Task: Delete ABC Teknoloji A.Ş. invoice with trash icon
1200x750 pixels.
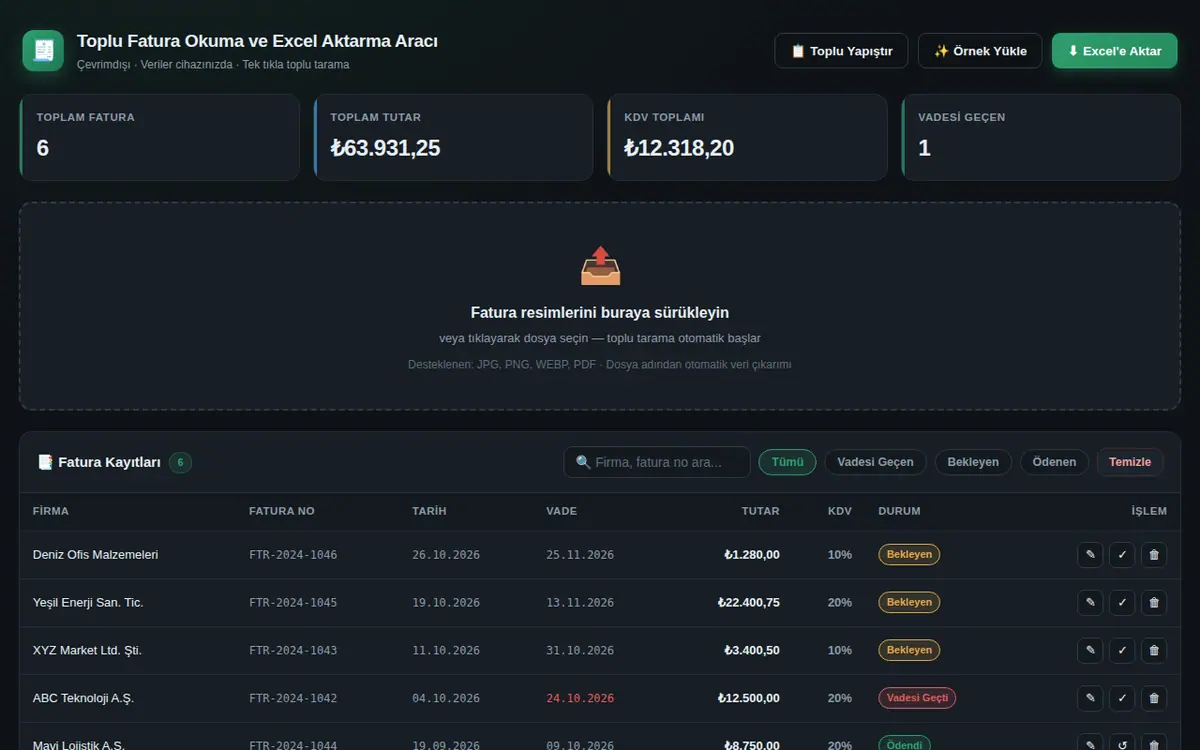Action: 1154,698
